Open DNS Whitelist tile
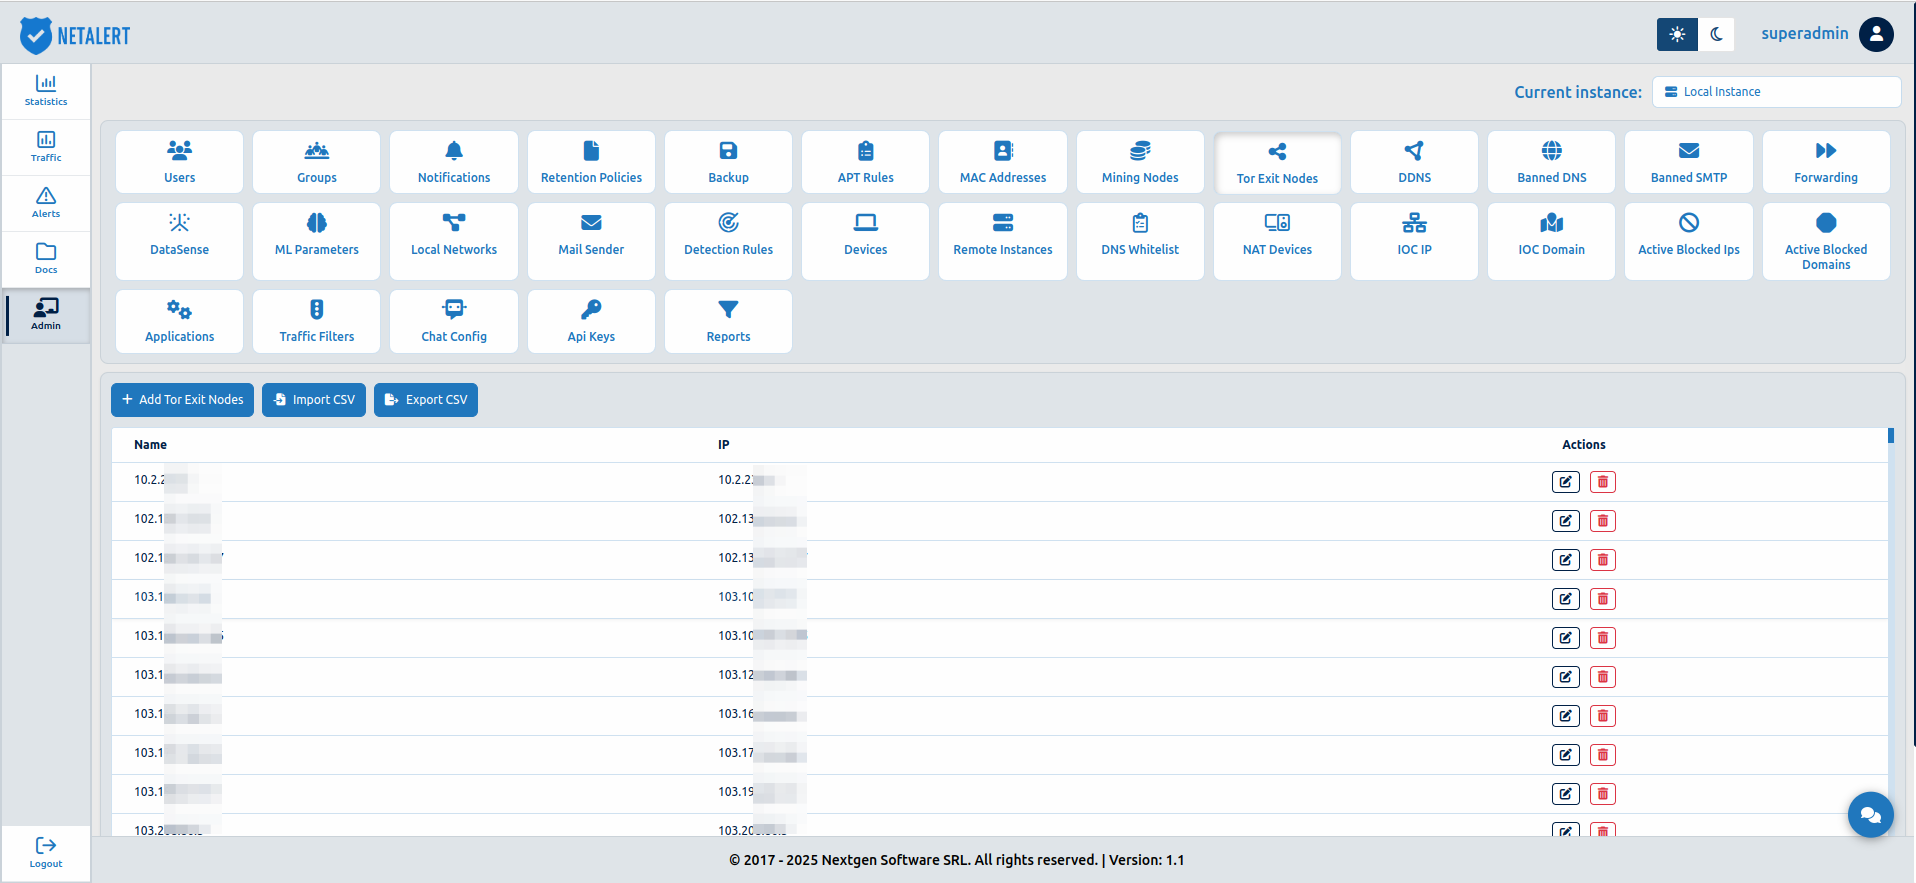This screenshot has width=1916, height=883. [x=1140, y=241]
